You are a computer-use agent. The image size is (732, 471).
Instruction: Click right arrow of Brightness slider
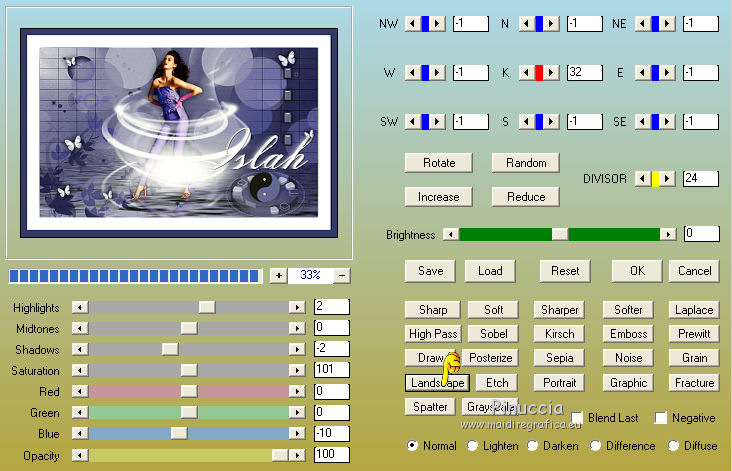coord(667,234)
